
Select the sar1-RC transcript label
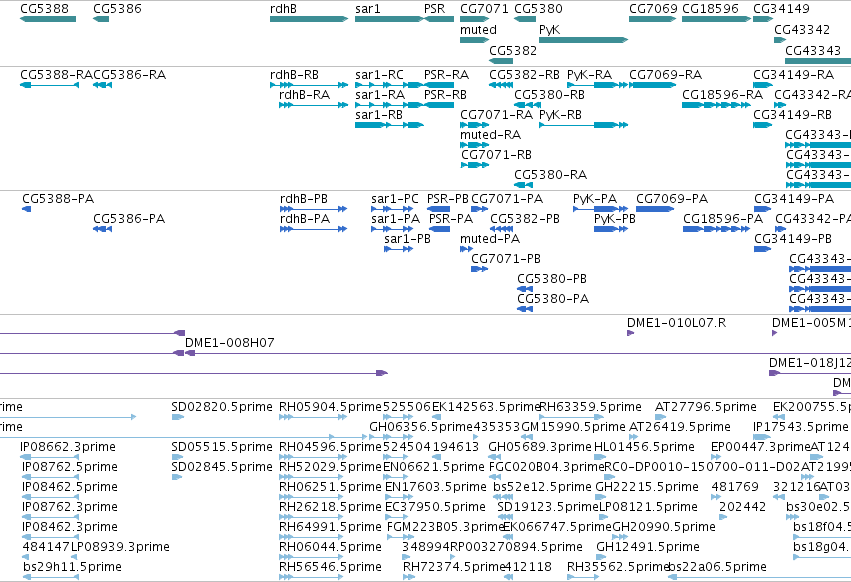[x=379, y=75]
